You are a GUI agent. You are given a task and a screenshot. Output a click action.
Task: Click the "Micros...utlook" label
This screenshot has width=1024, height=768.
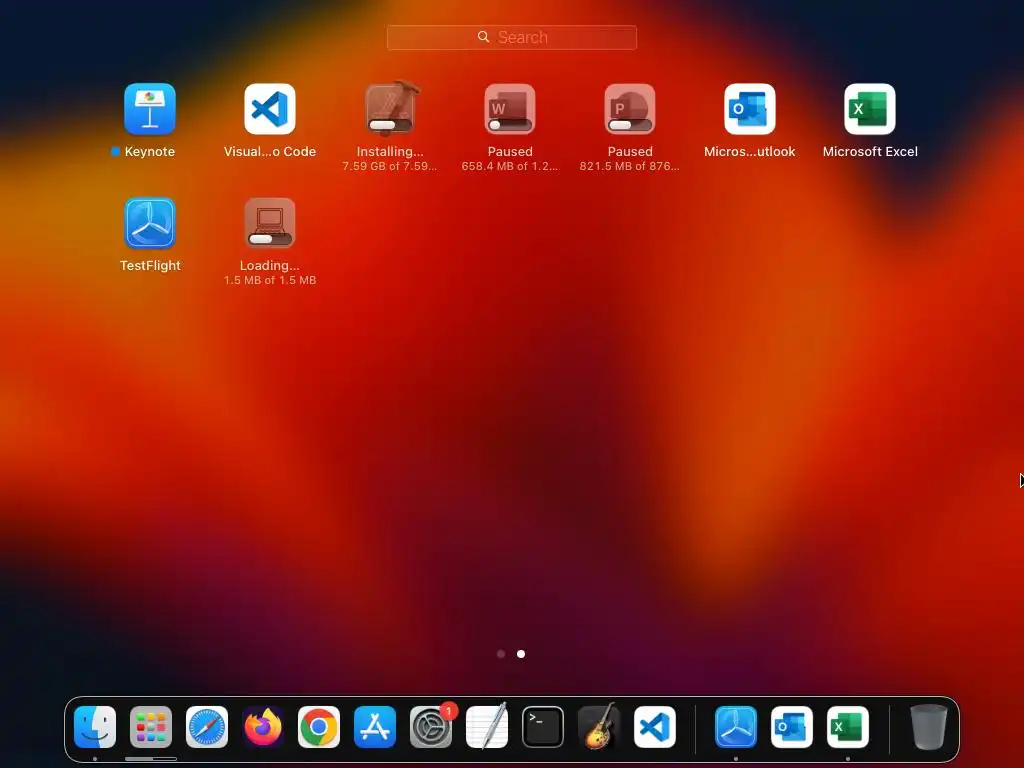coord(750,152)
